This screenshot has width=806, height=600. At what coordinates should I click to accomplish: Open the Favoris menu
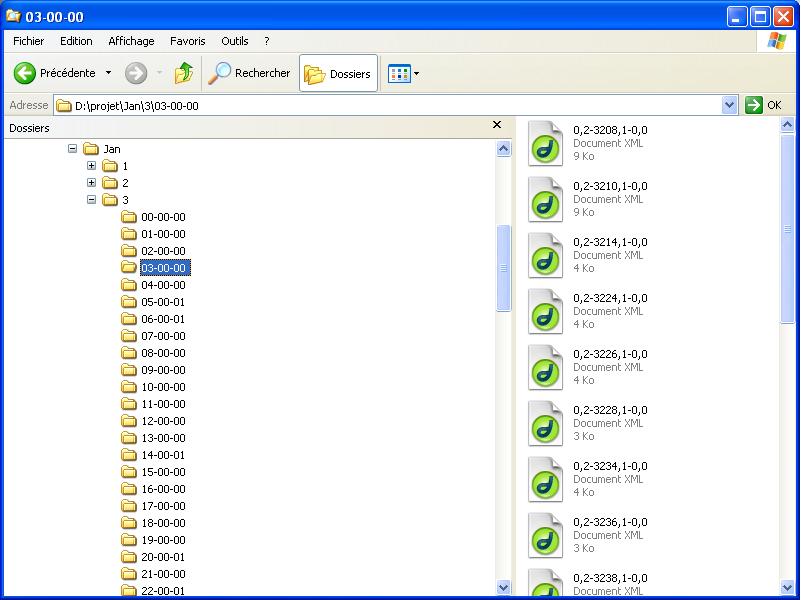188,41
